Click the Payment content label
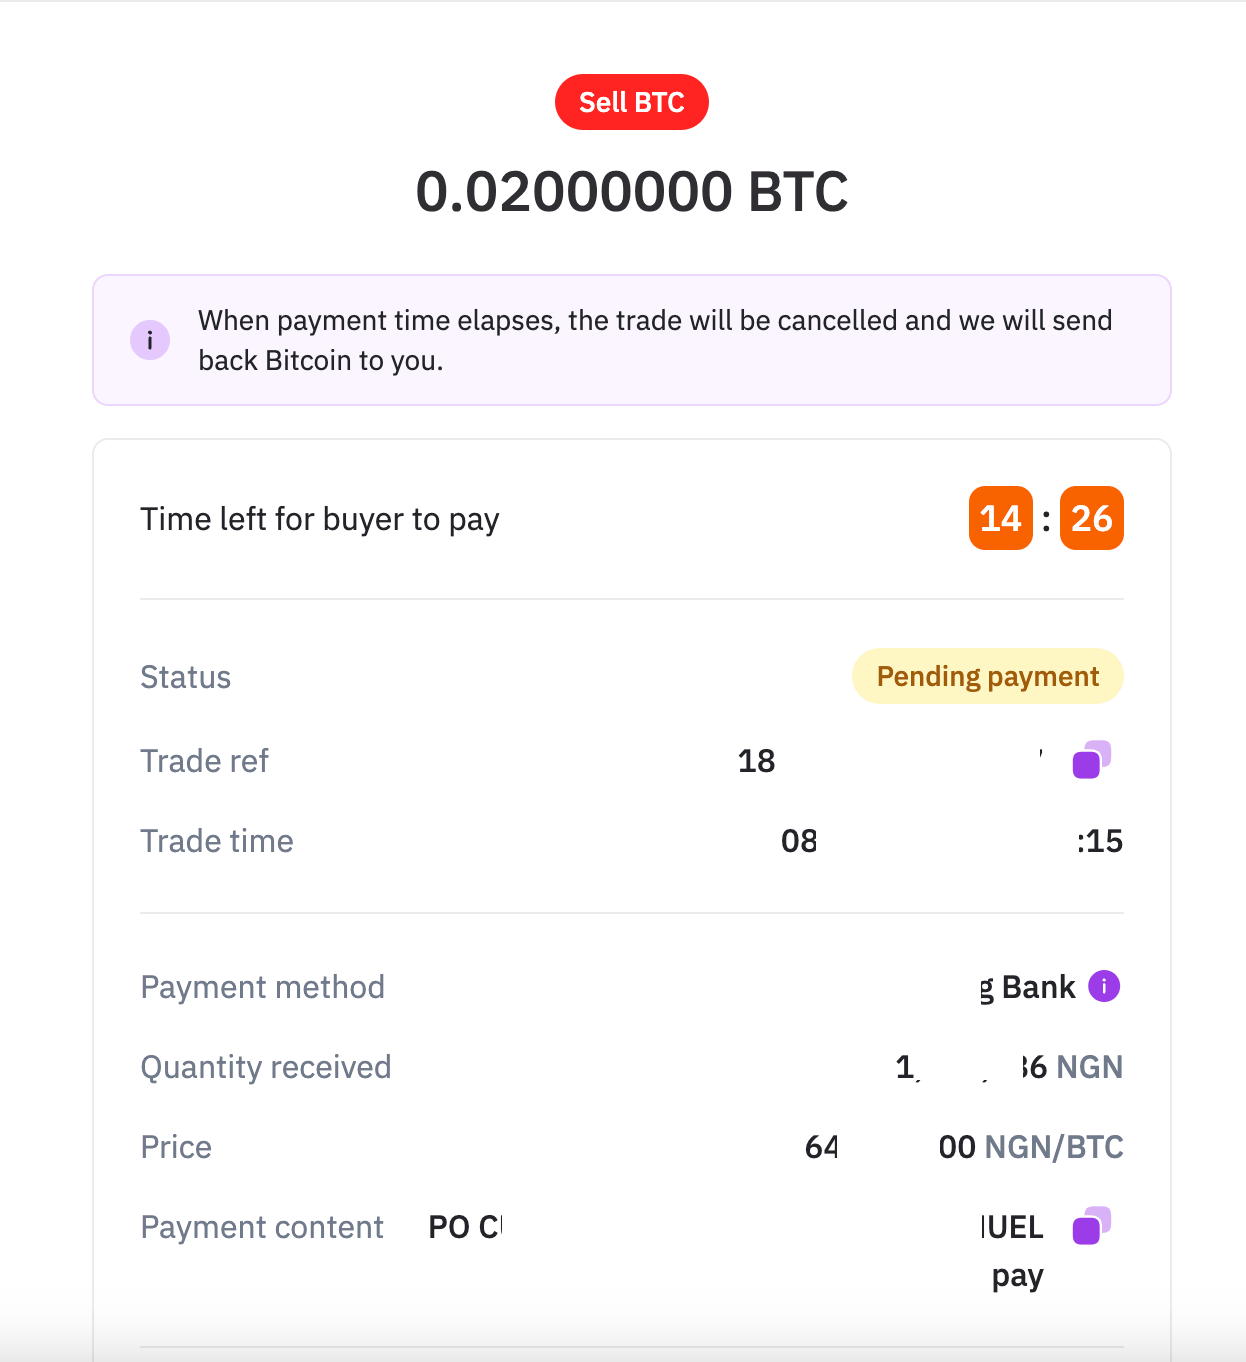Image resolution: width=1246 pixels, height=1362 pixels. [262, 1227]
